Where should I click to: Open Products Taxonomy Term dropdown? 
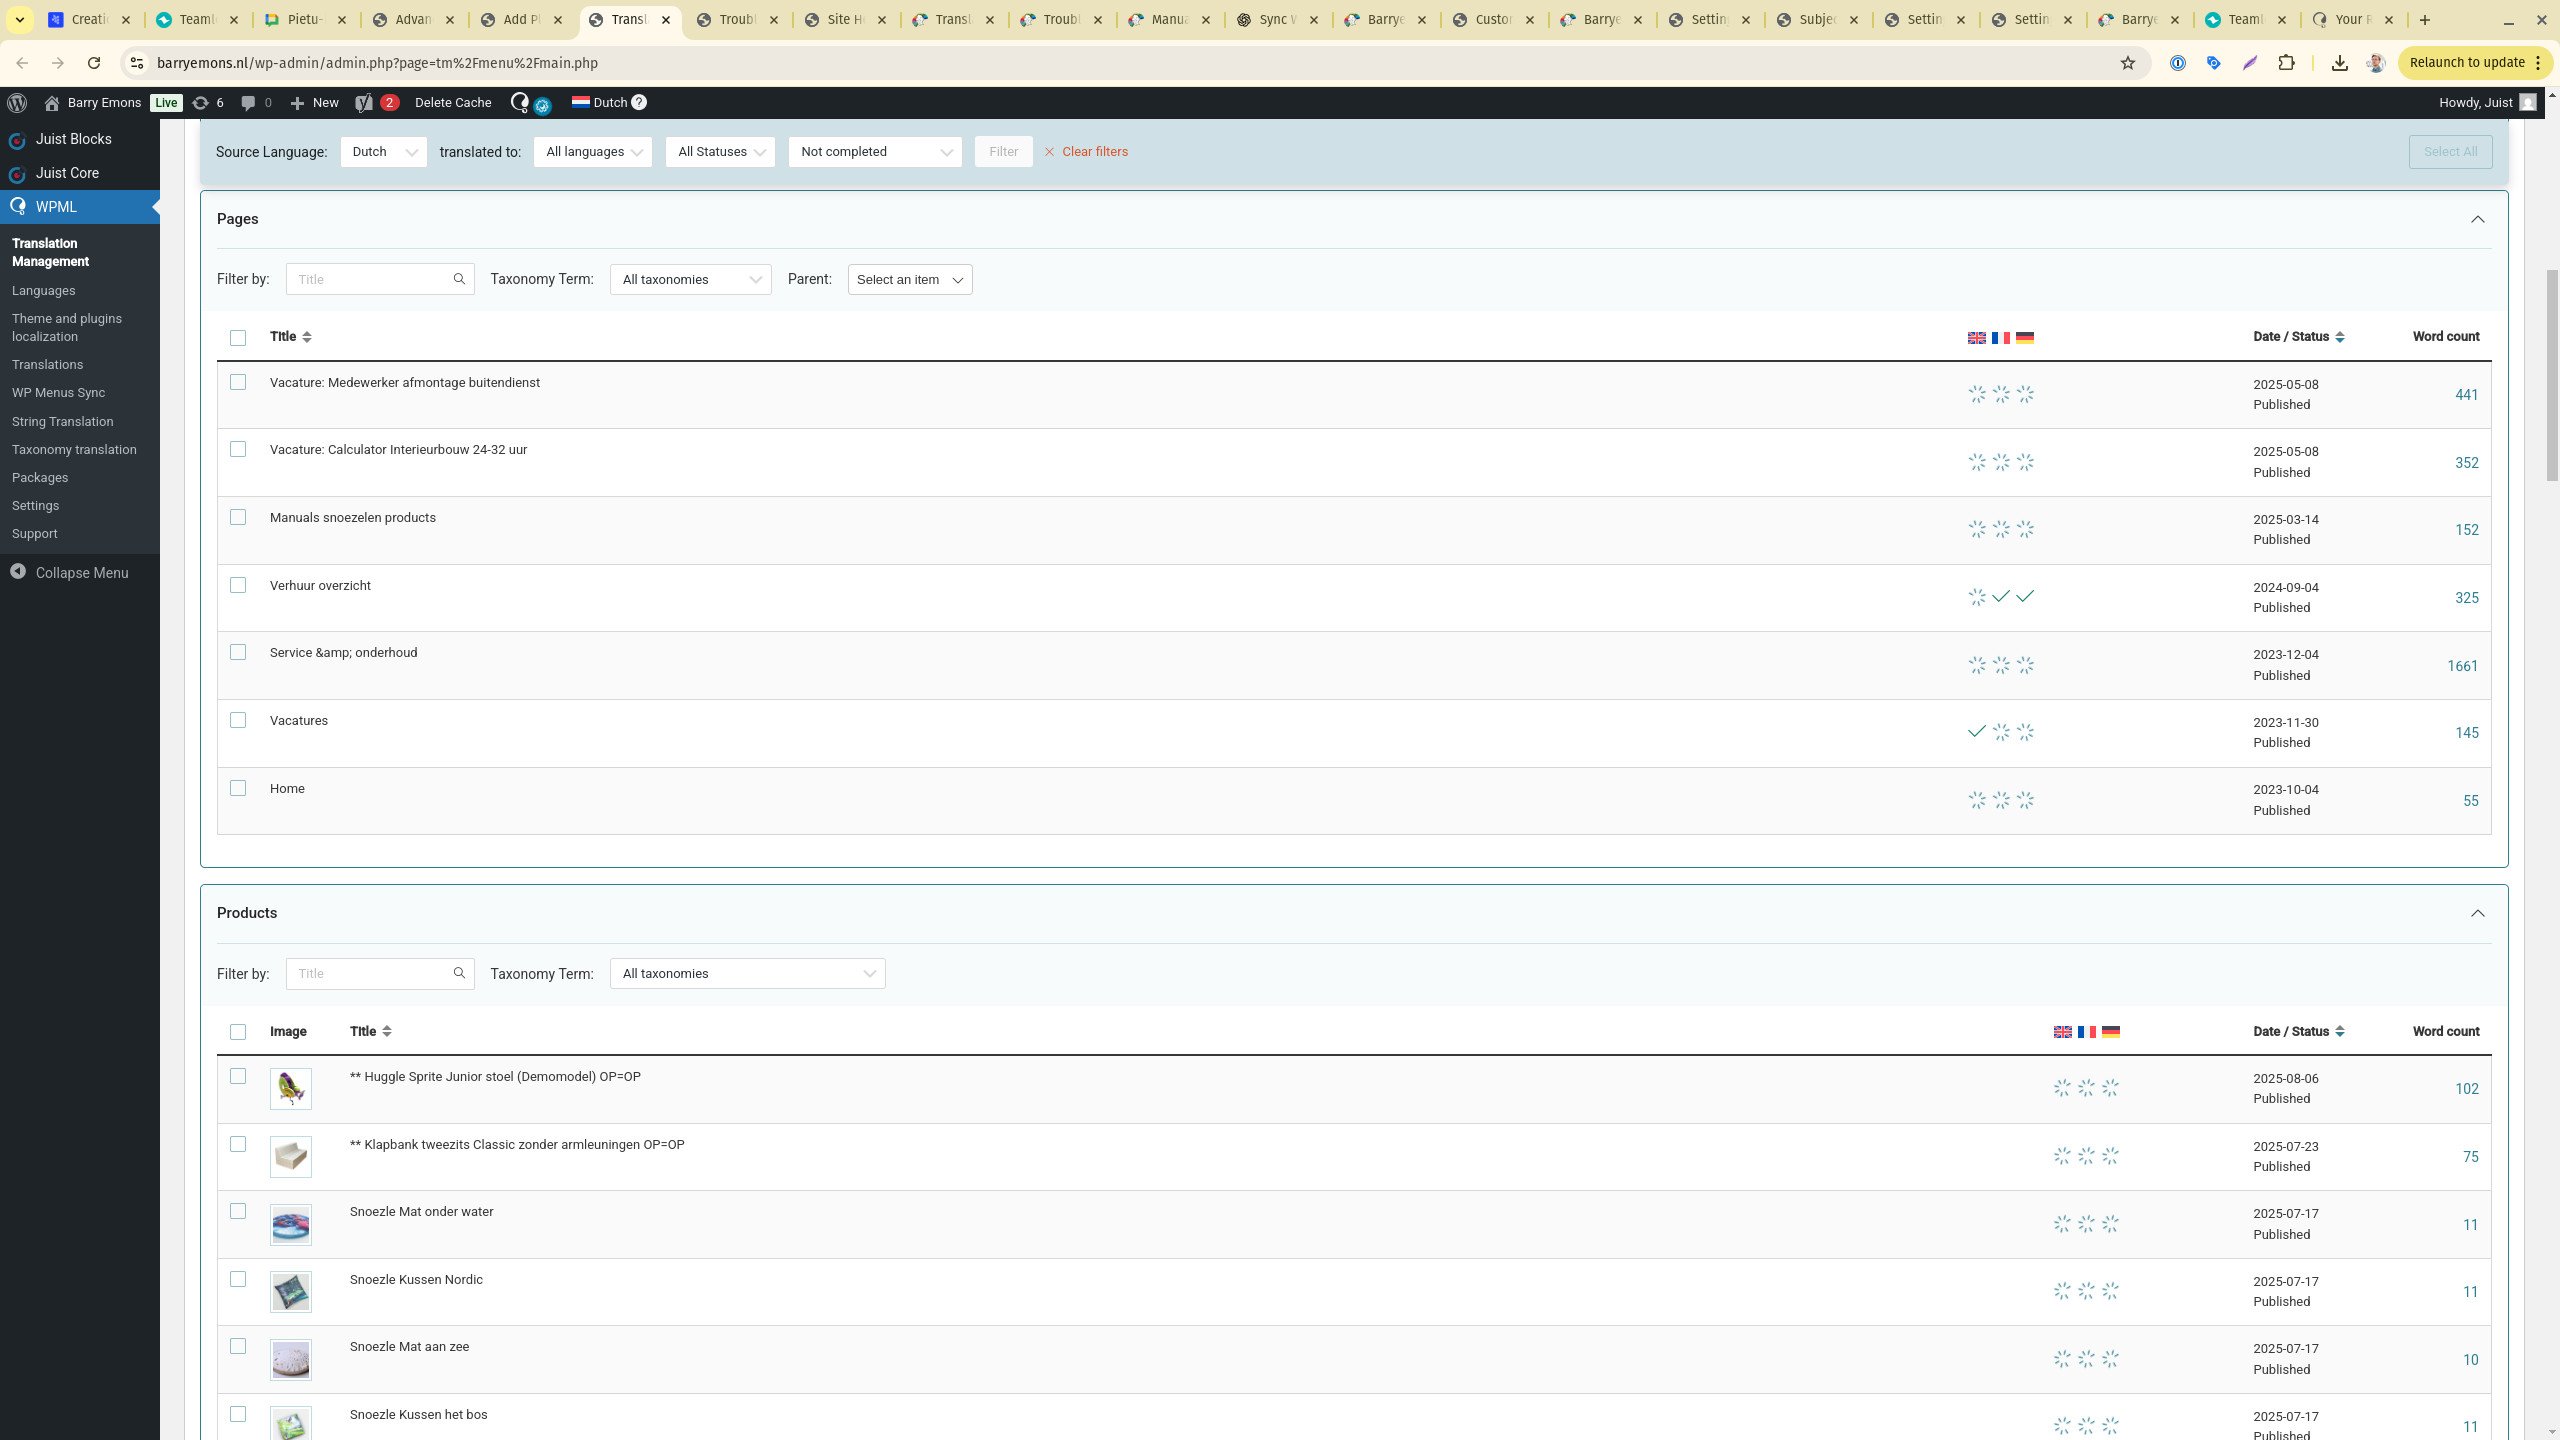748,974
